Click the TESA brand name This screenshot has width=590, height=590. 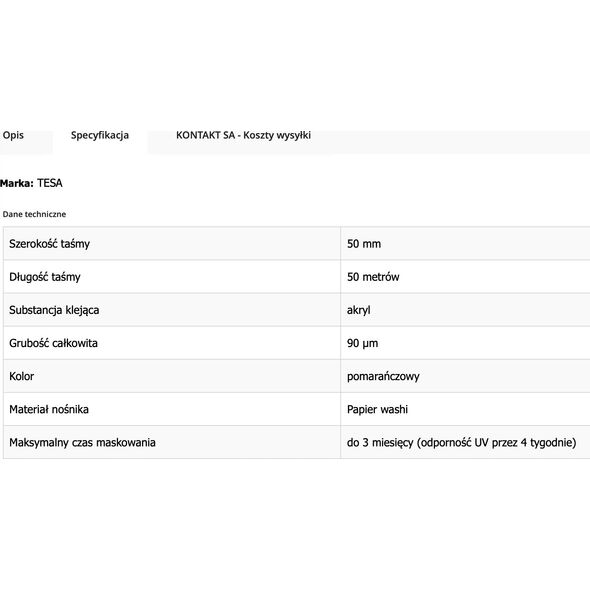tap(50, 183)
